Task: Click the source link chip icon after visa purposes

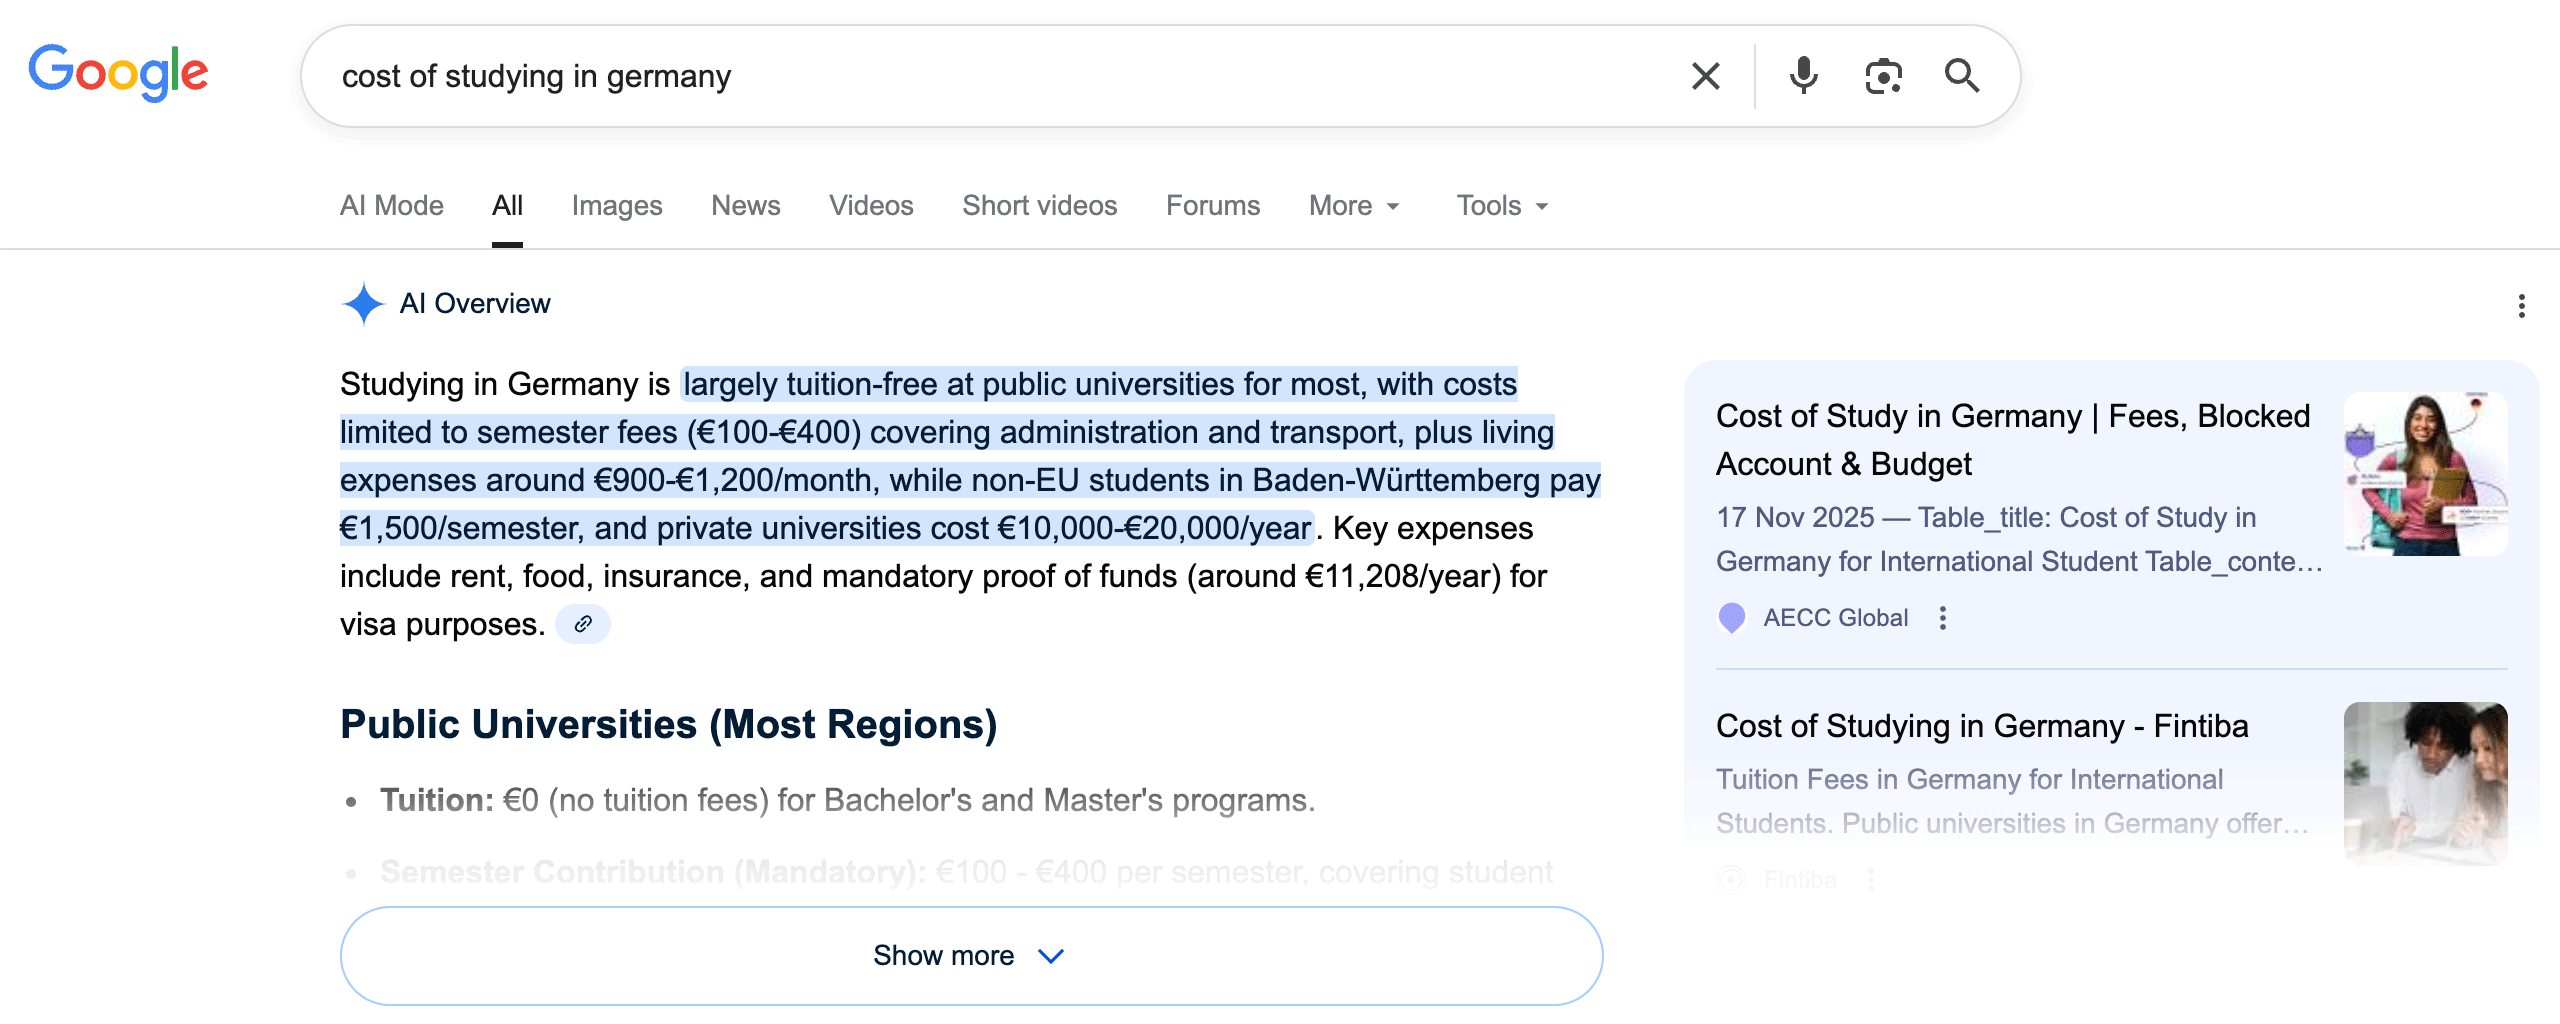Action: tap(583, 624)
